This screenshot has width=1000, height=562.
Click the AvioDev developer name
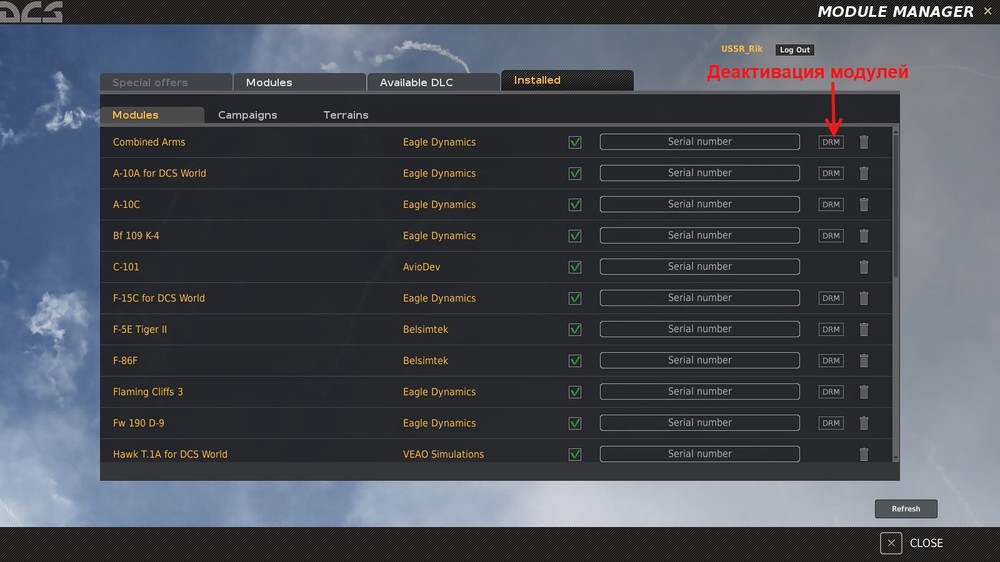click(x=421, y=267)
